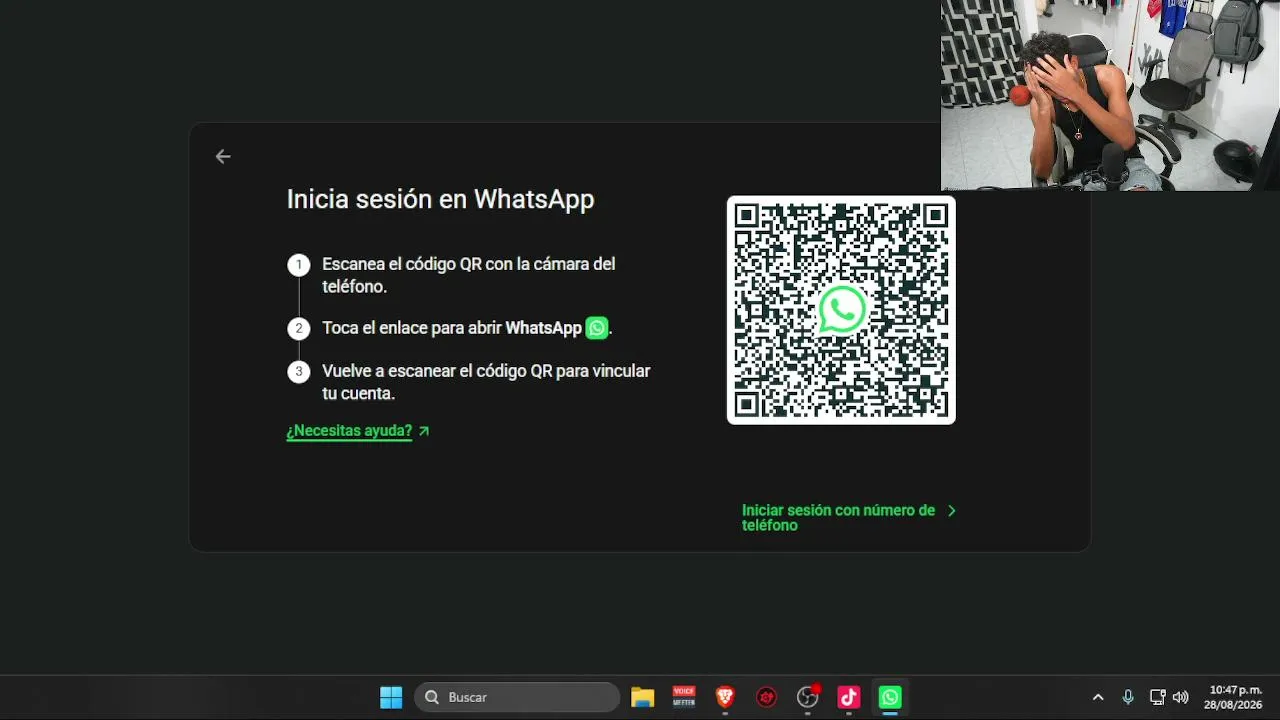
Task: Click the Buscar search box in taskbar
Action: (x=517, y=697)
